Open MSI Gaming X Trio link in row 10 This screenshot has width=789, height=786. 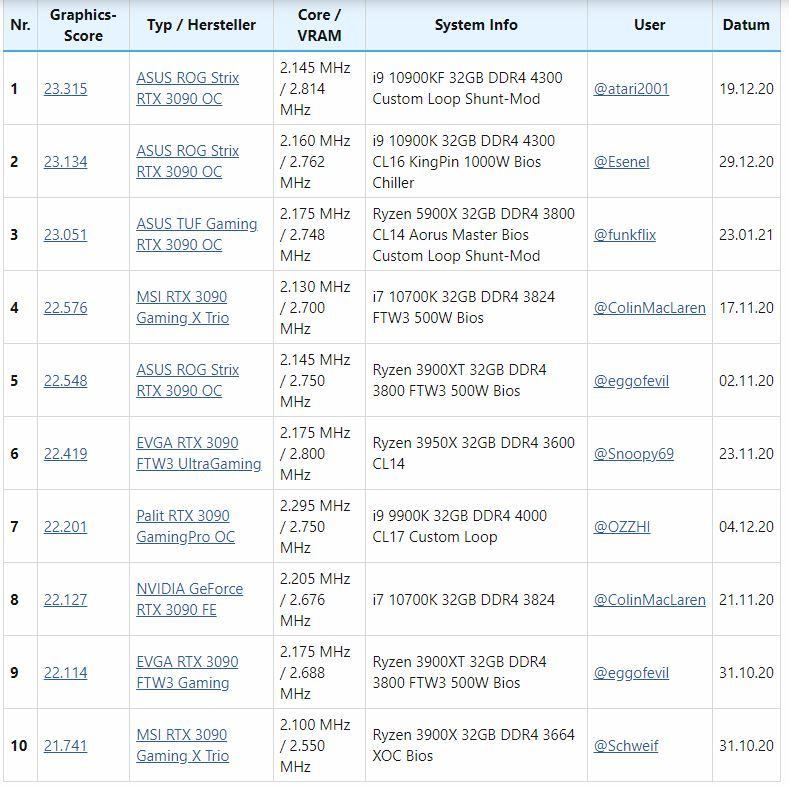183,745
